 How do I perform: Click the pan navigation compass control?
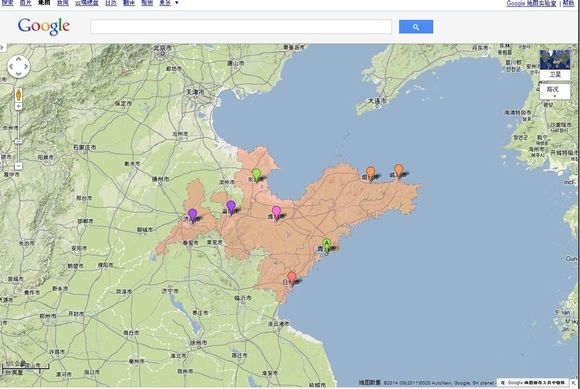18,67
